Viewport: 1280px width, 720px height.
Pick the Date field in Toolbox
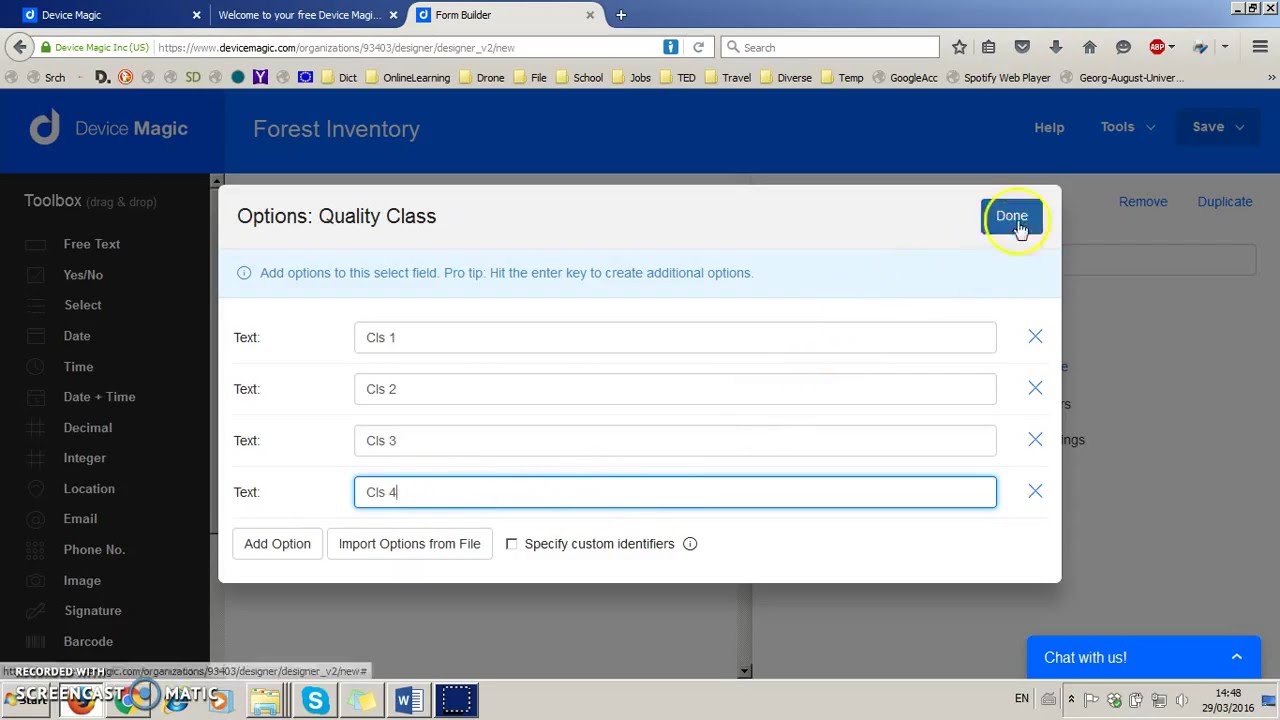[x=77, y=336]
